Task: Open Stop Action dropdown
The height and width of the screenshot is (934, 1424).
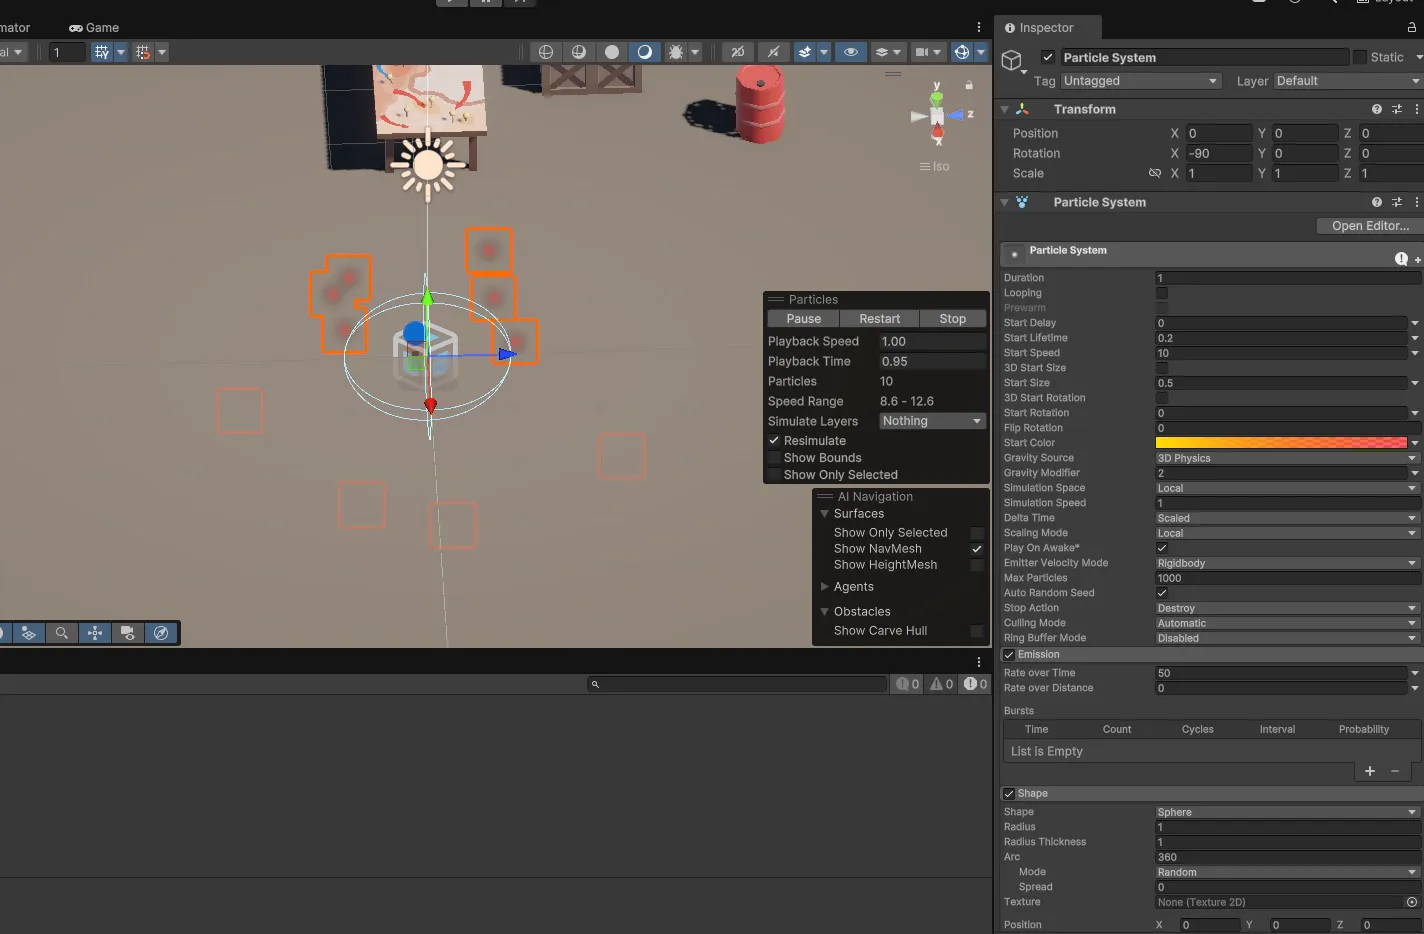Action: click(x=1287, y=608)
